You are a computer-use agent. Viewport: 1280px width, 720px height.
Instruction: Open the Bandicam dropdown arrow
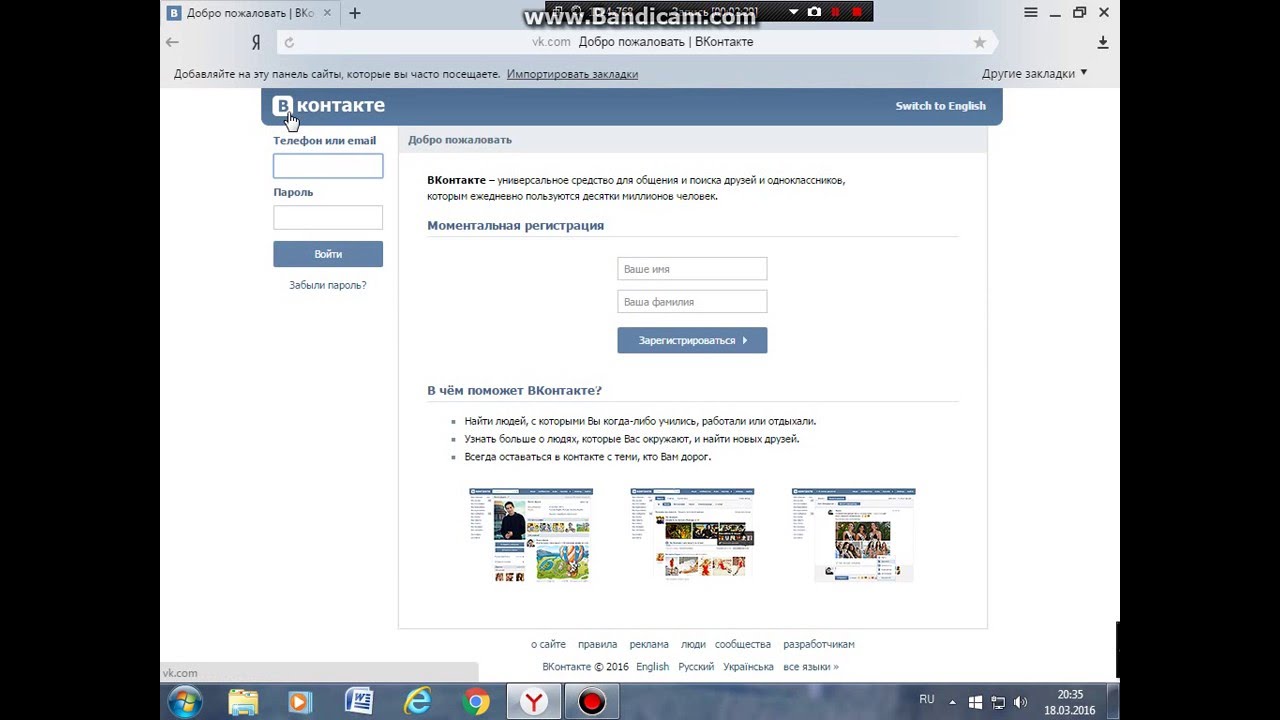793,12
